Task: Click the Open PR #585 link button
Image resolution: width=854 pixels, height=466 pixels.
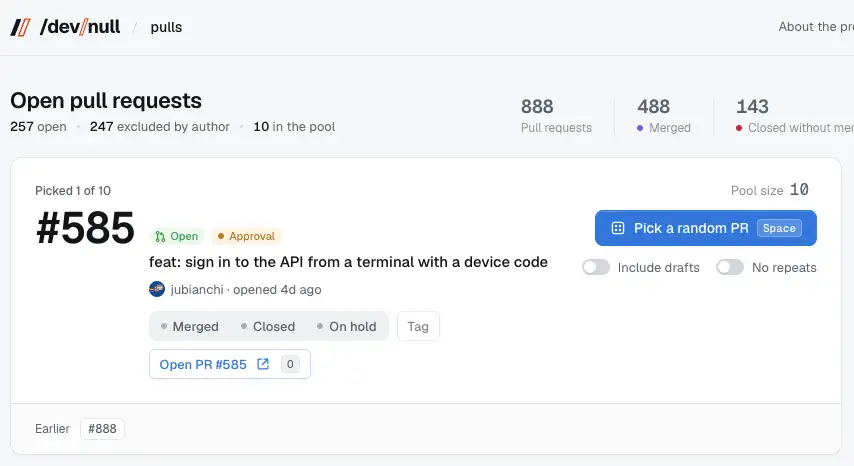Action: [230, 364]
